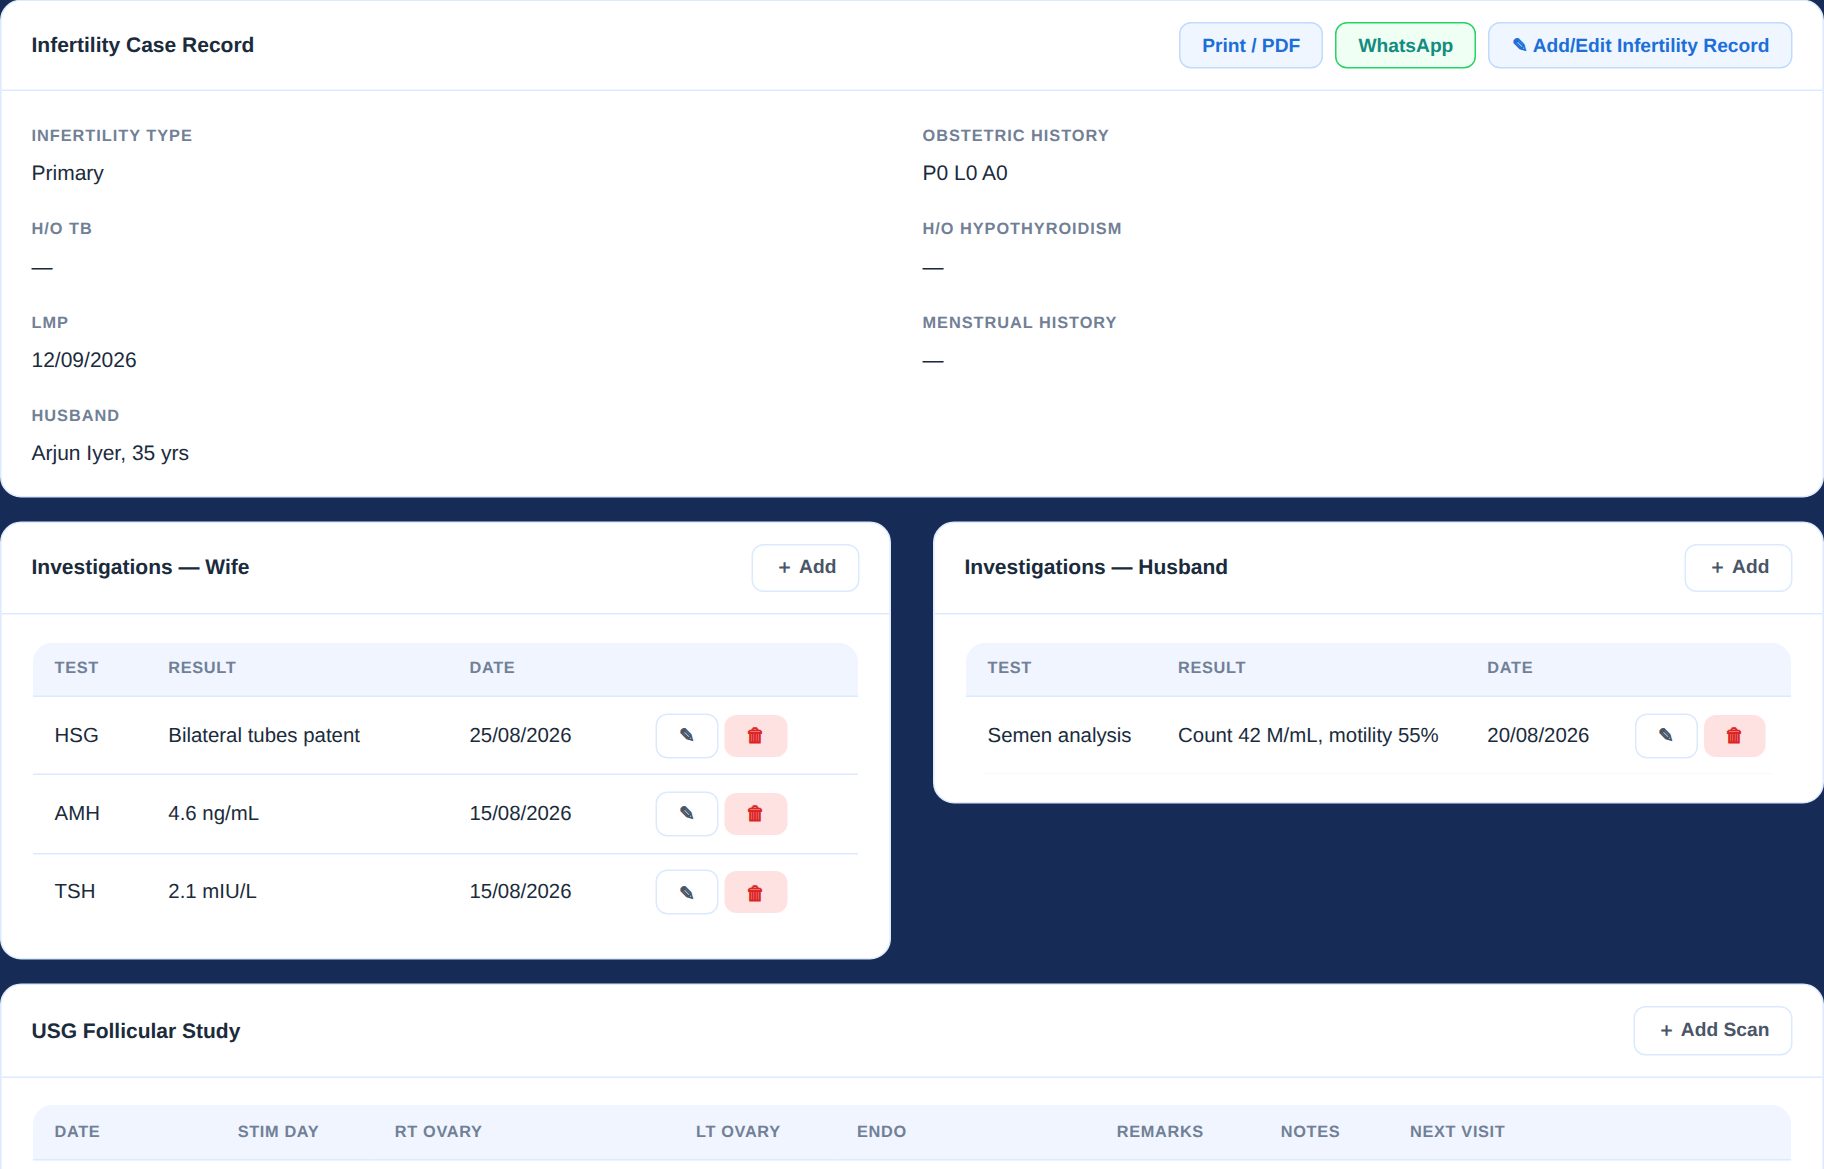Add a new wife investigation

click(805, 567)
